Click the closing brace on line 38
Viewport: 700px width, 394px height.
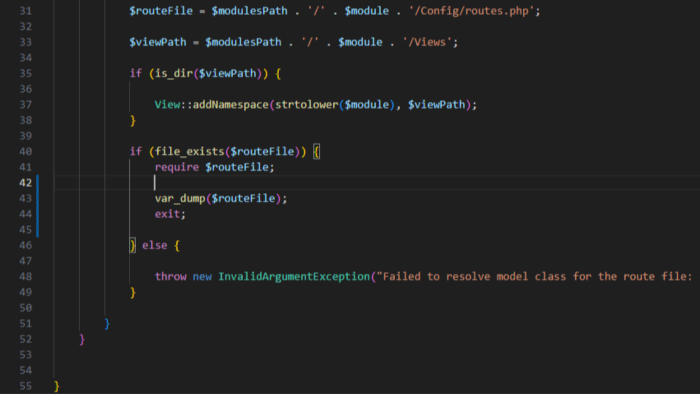pyautogui.click(x=133, y=120)
